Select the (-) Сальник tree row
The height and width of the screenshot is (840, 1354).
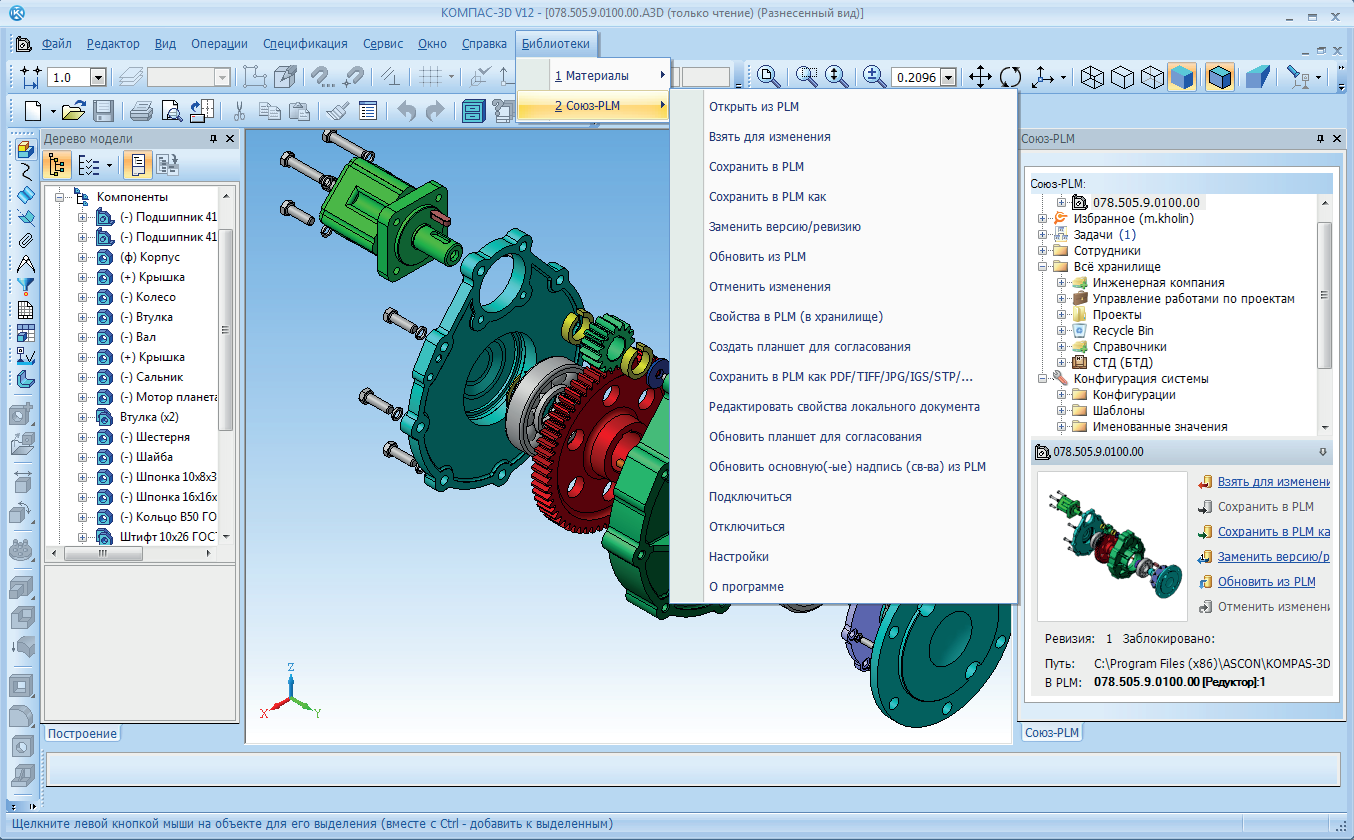coord(151,377)
